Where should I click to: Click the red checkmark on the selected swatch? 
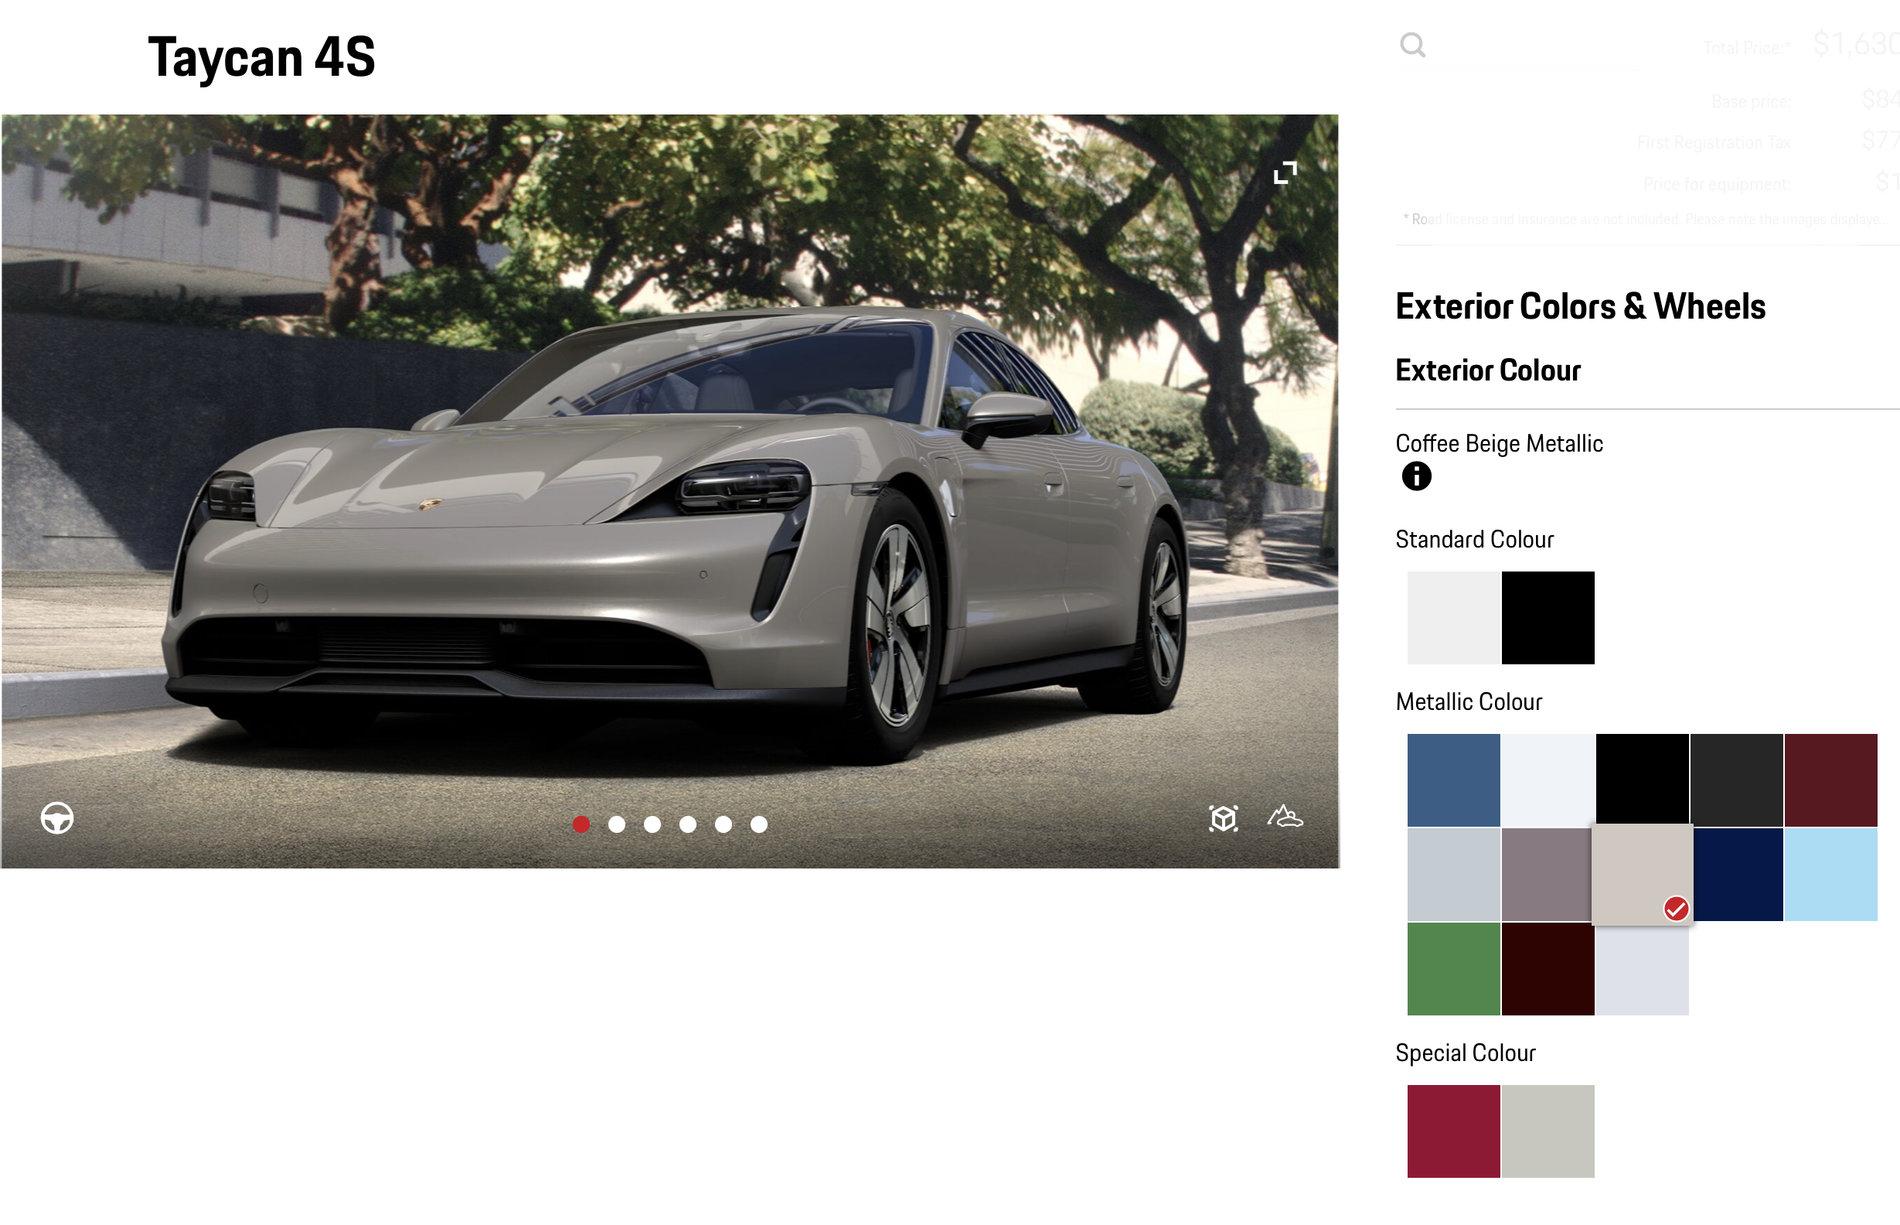(1676, 908)
